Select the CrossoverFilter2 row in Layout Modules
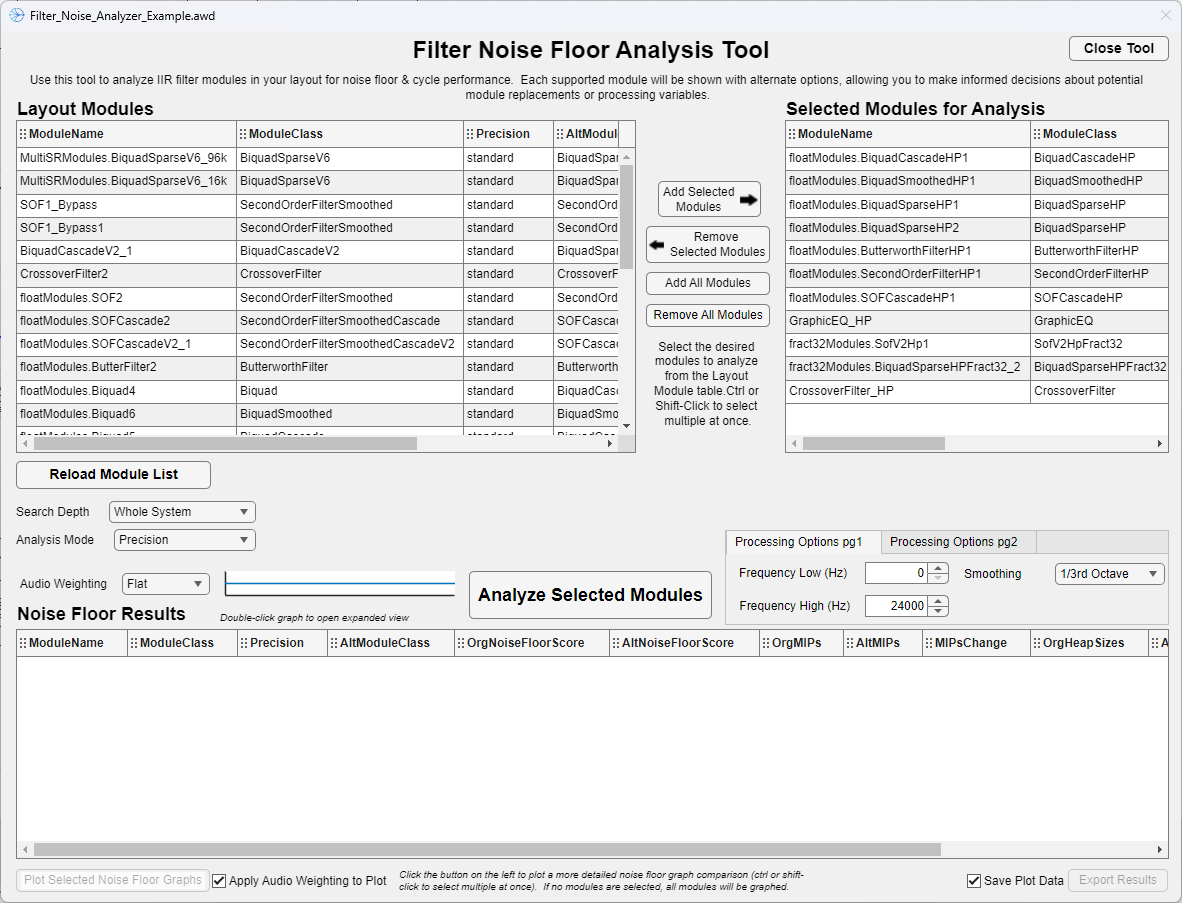 tap(317, 274)
